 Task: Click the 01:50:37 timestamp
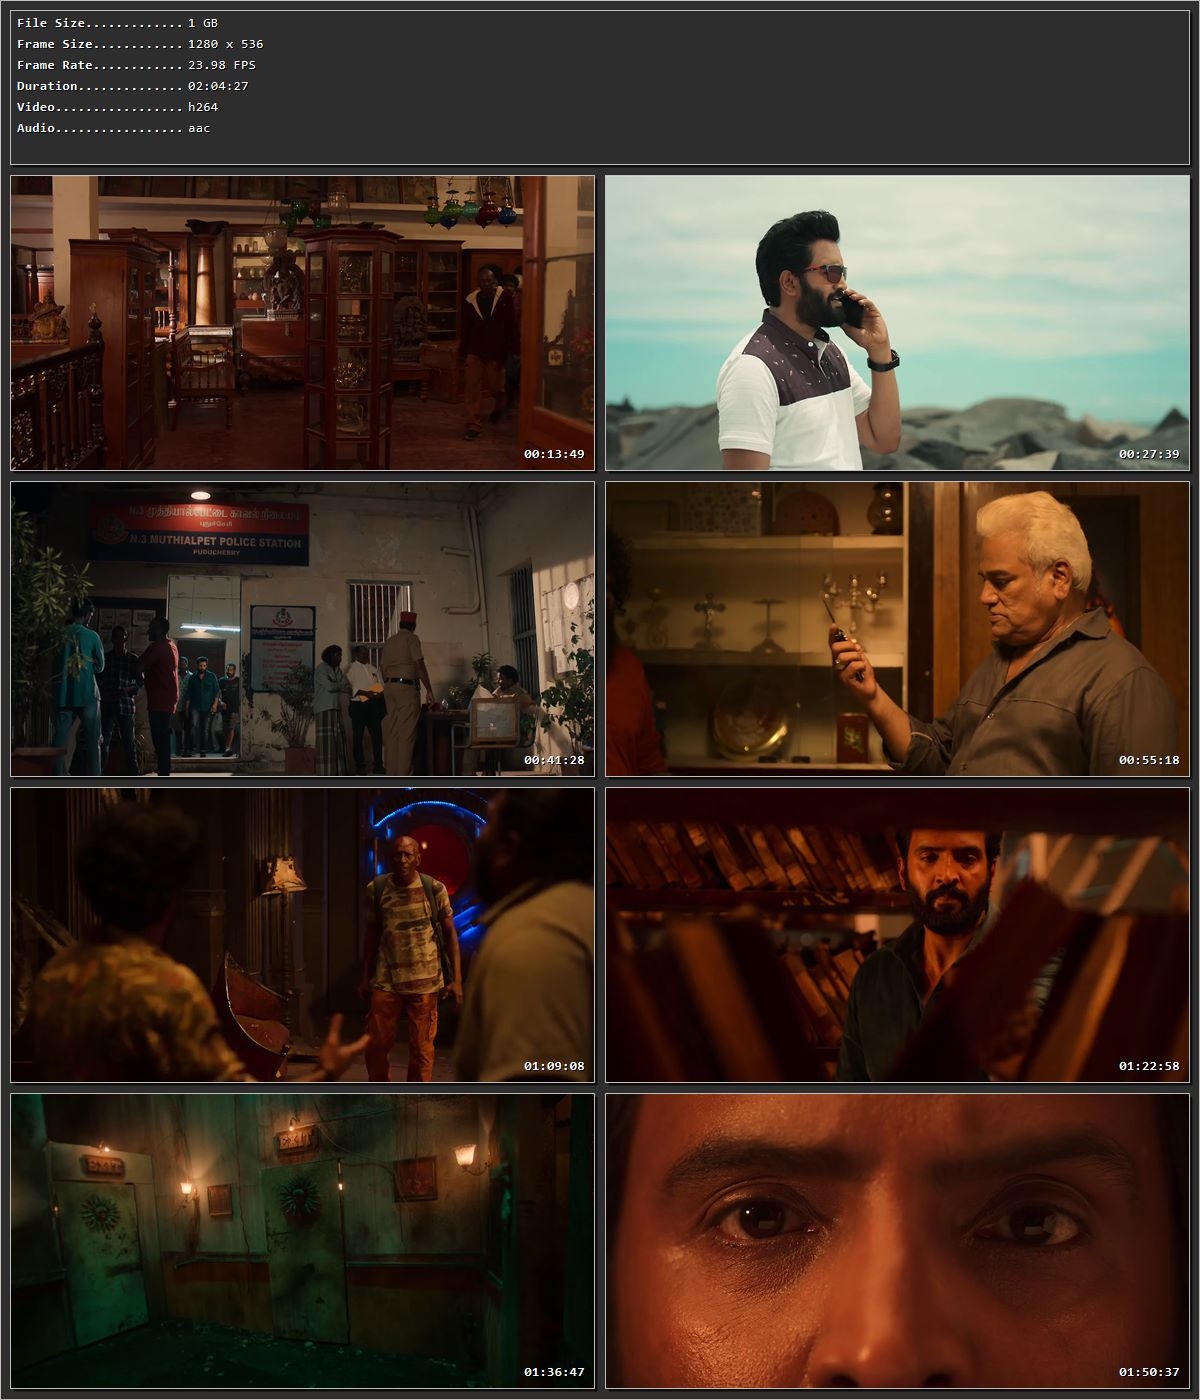(1148, 1372)
